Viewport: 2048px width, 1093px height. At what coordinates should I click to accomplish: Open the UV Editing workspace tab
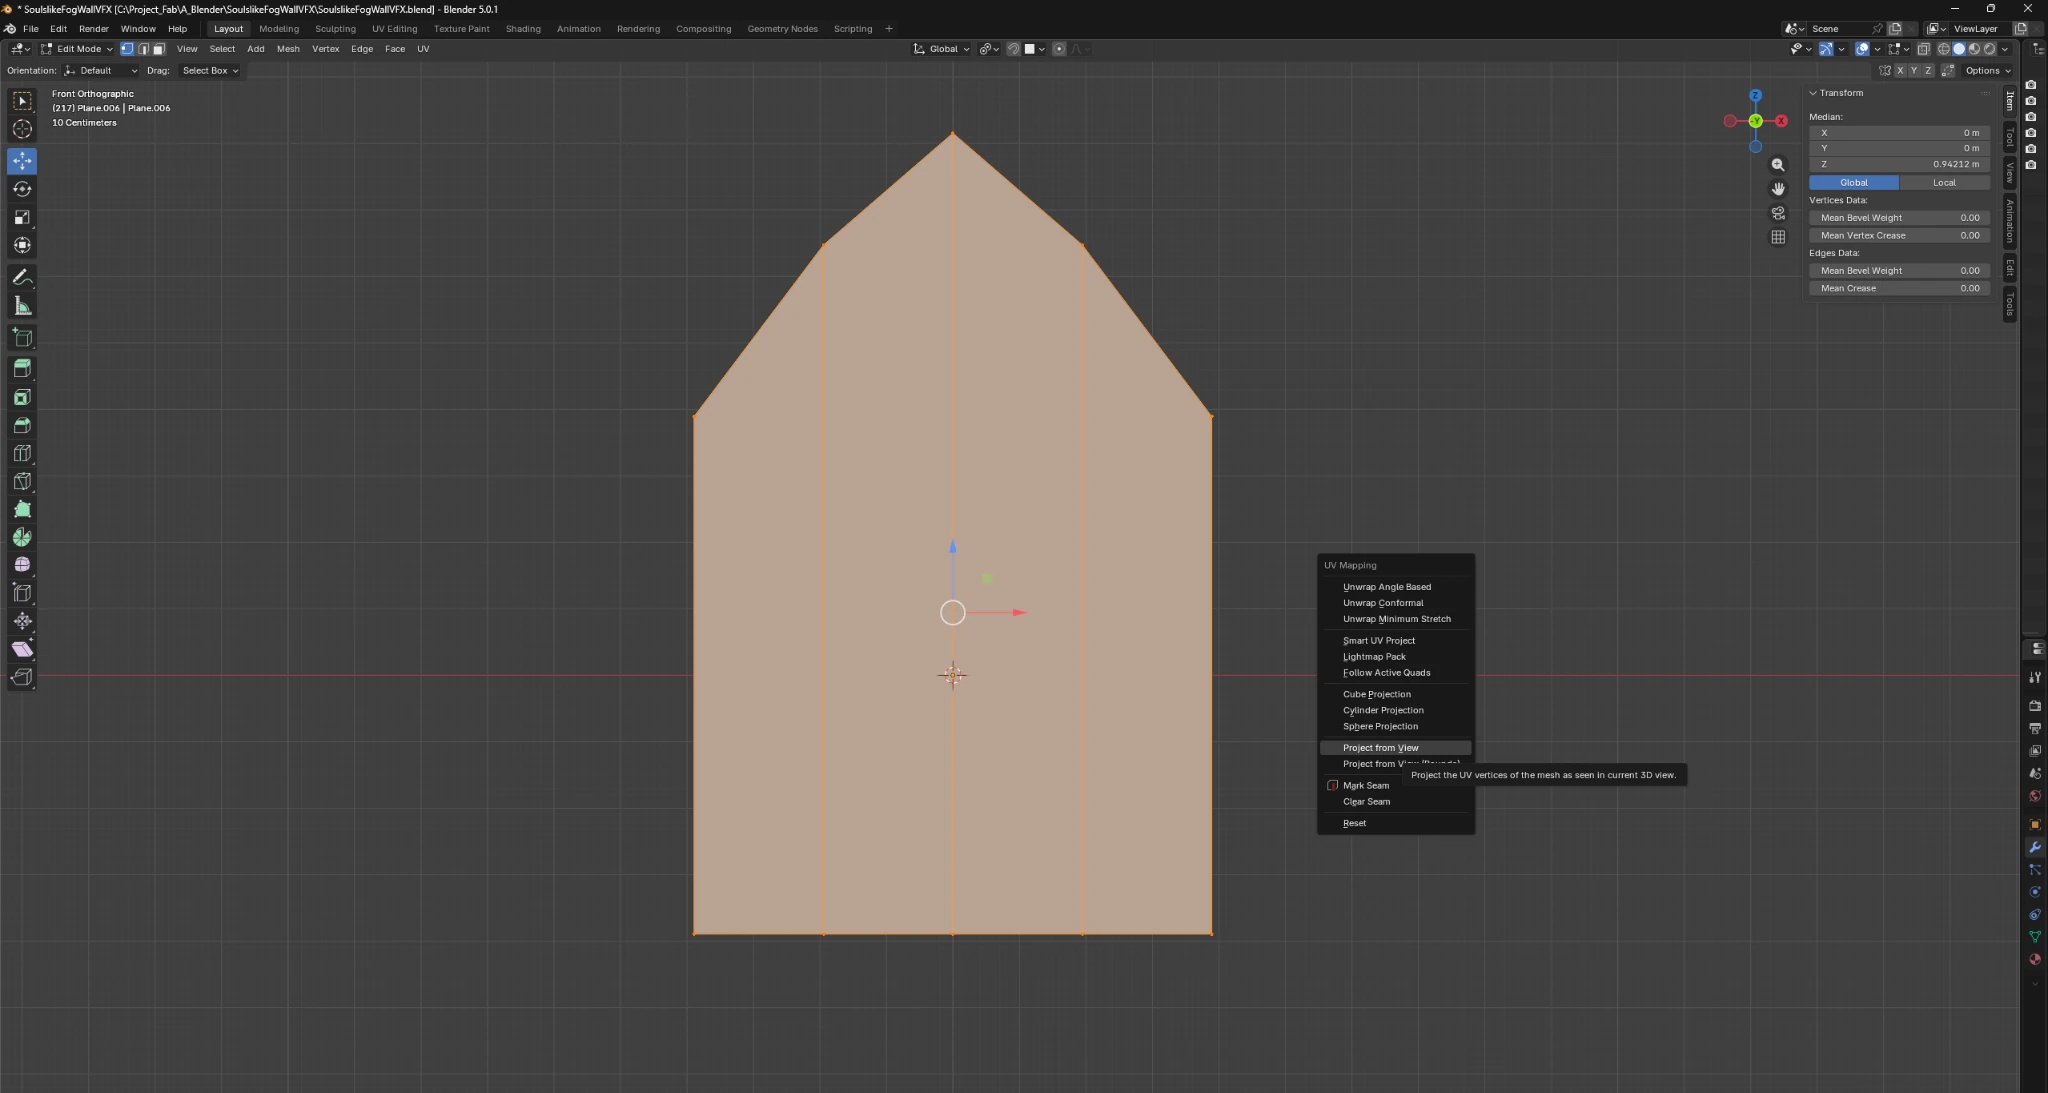[x=394, y=29]
